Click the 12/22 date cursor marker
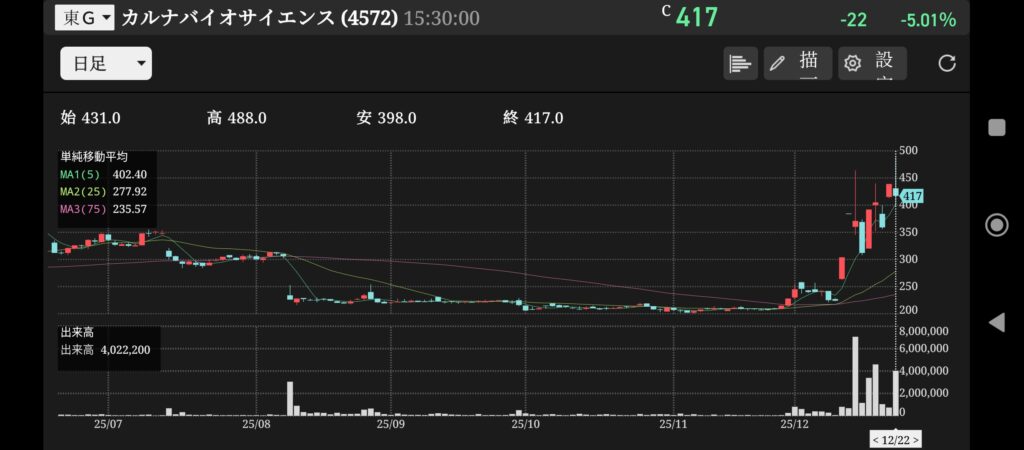Image resolution: width=1024 pixels, height=450 pixels. [894, 439]
